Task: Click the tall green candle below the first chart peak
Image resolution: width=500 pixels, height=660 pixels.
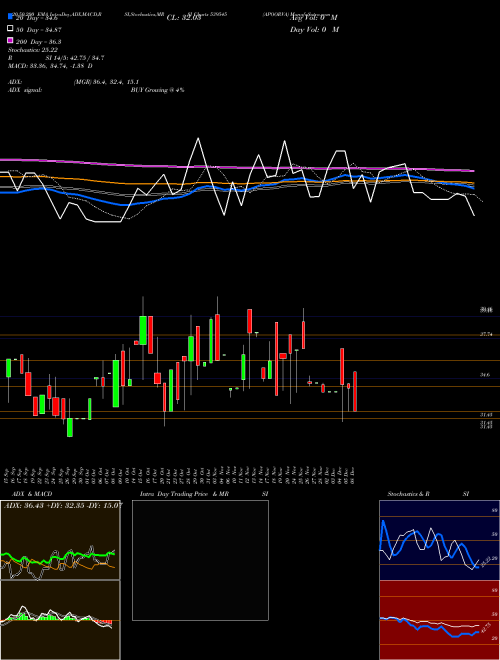Action: pyautogui.click(x=143, y=330)
